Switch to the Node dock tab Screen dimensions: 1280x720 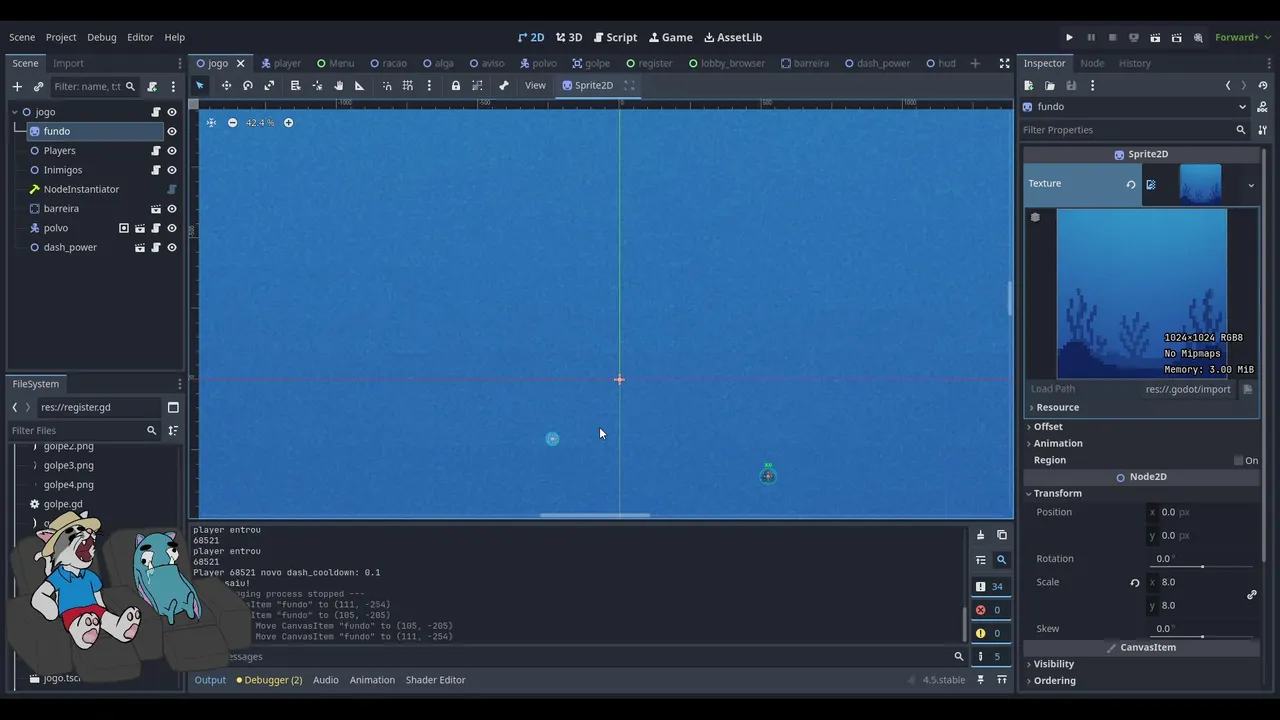pos(1092,63)
